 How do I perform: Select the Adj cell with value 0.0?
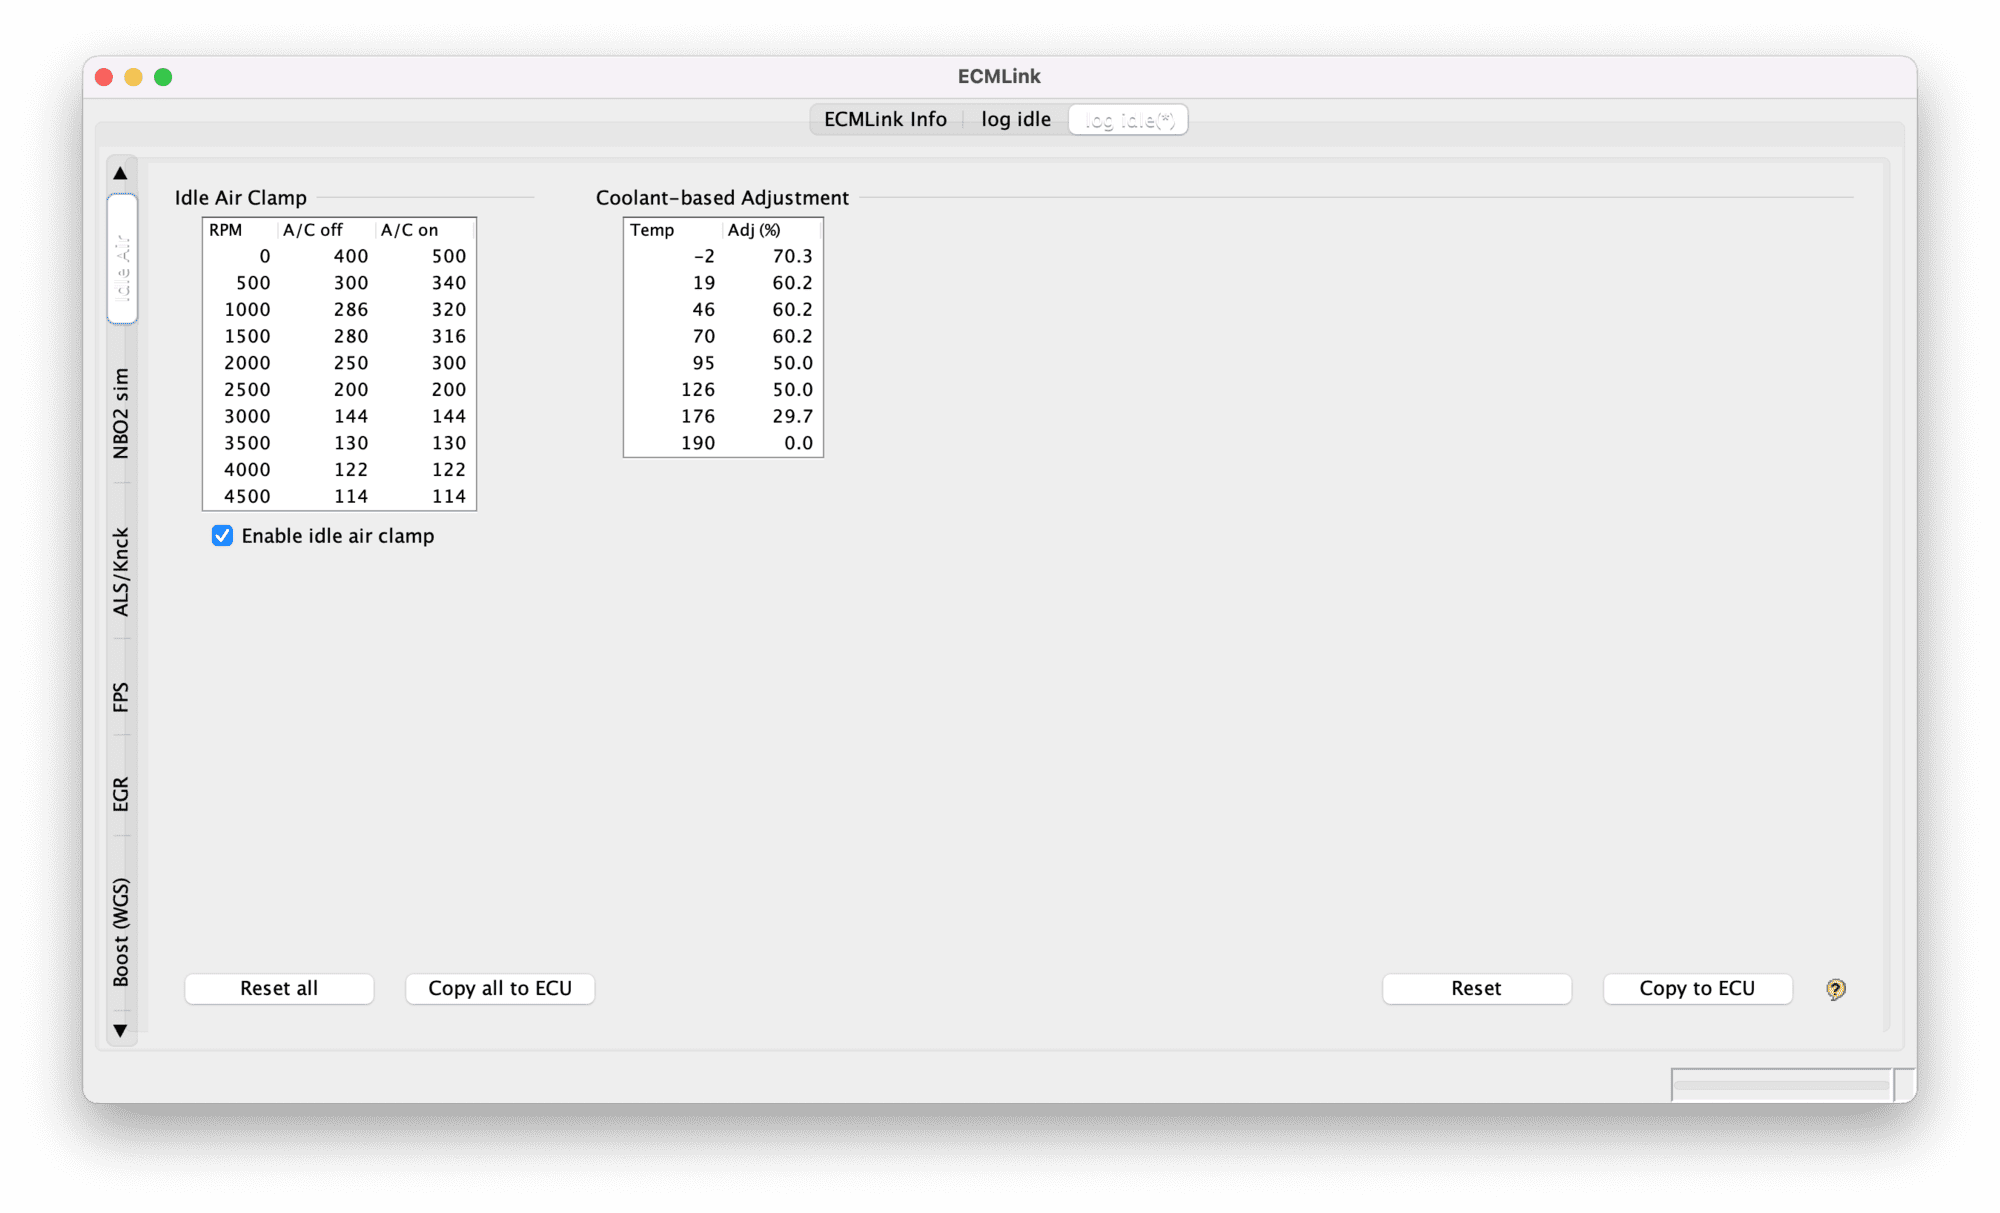(x=772, y=443)
